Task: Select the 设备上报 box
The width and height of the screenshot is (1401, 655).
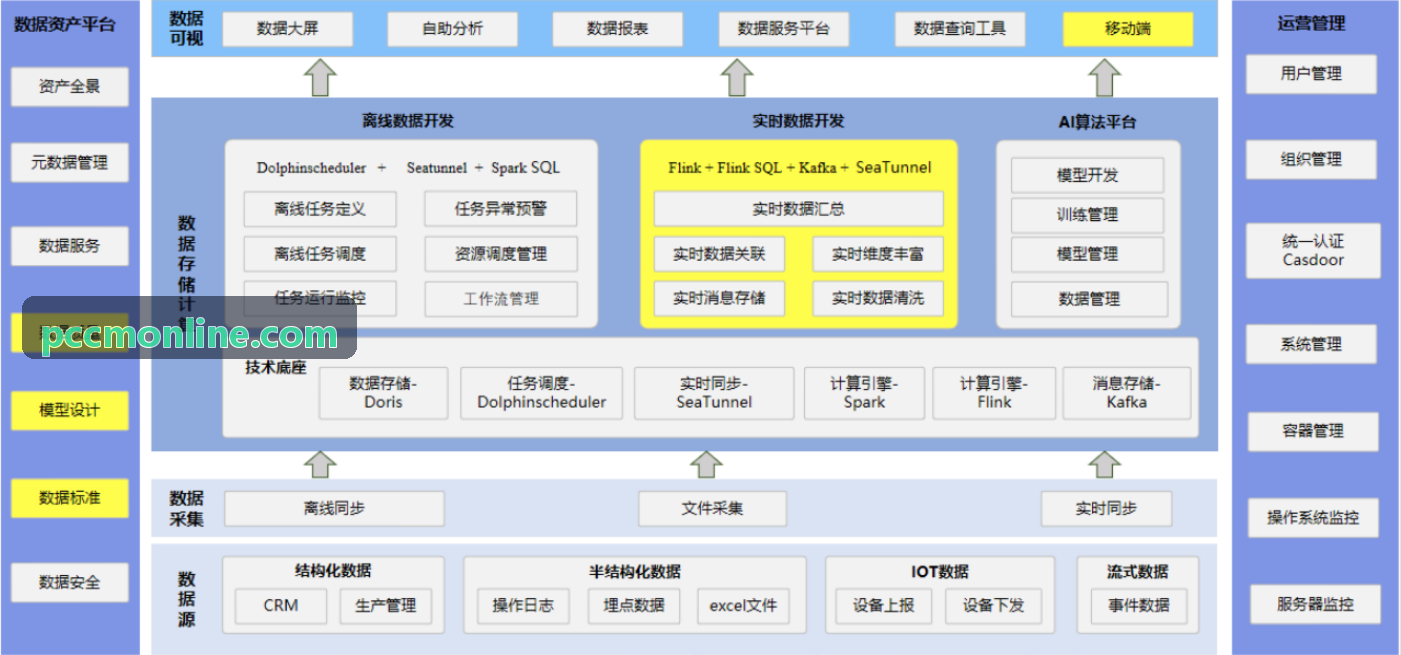Action: click(884, 606)
